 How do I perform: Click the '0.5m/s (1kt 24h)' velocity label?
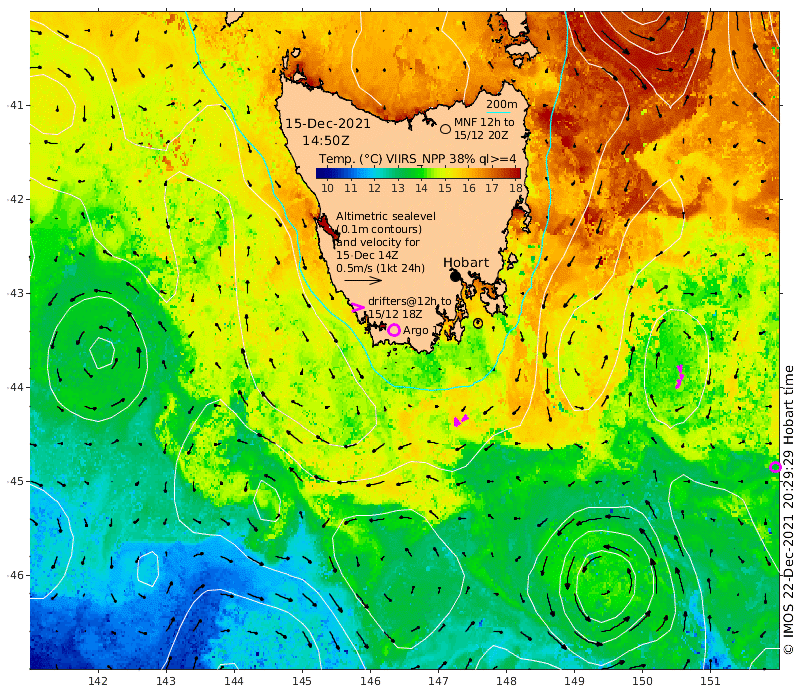380,268
